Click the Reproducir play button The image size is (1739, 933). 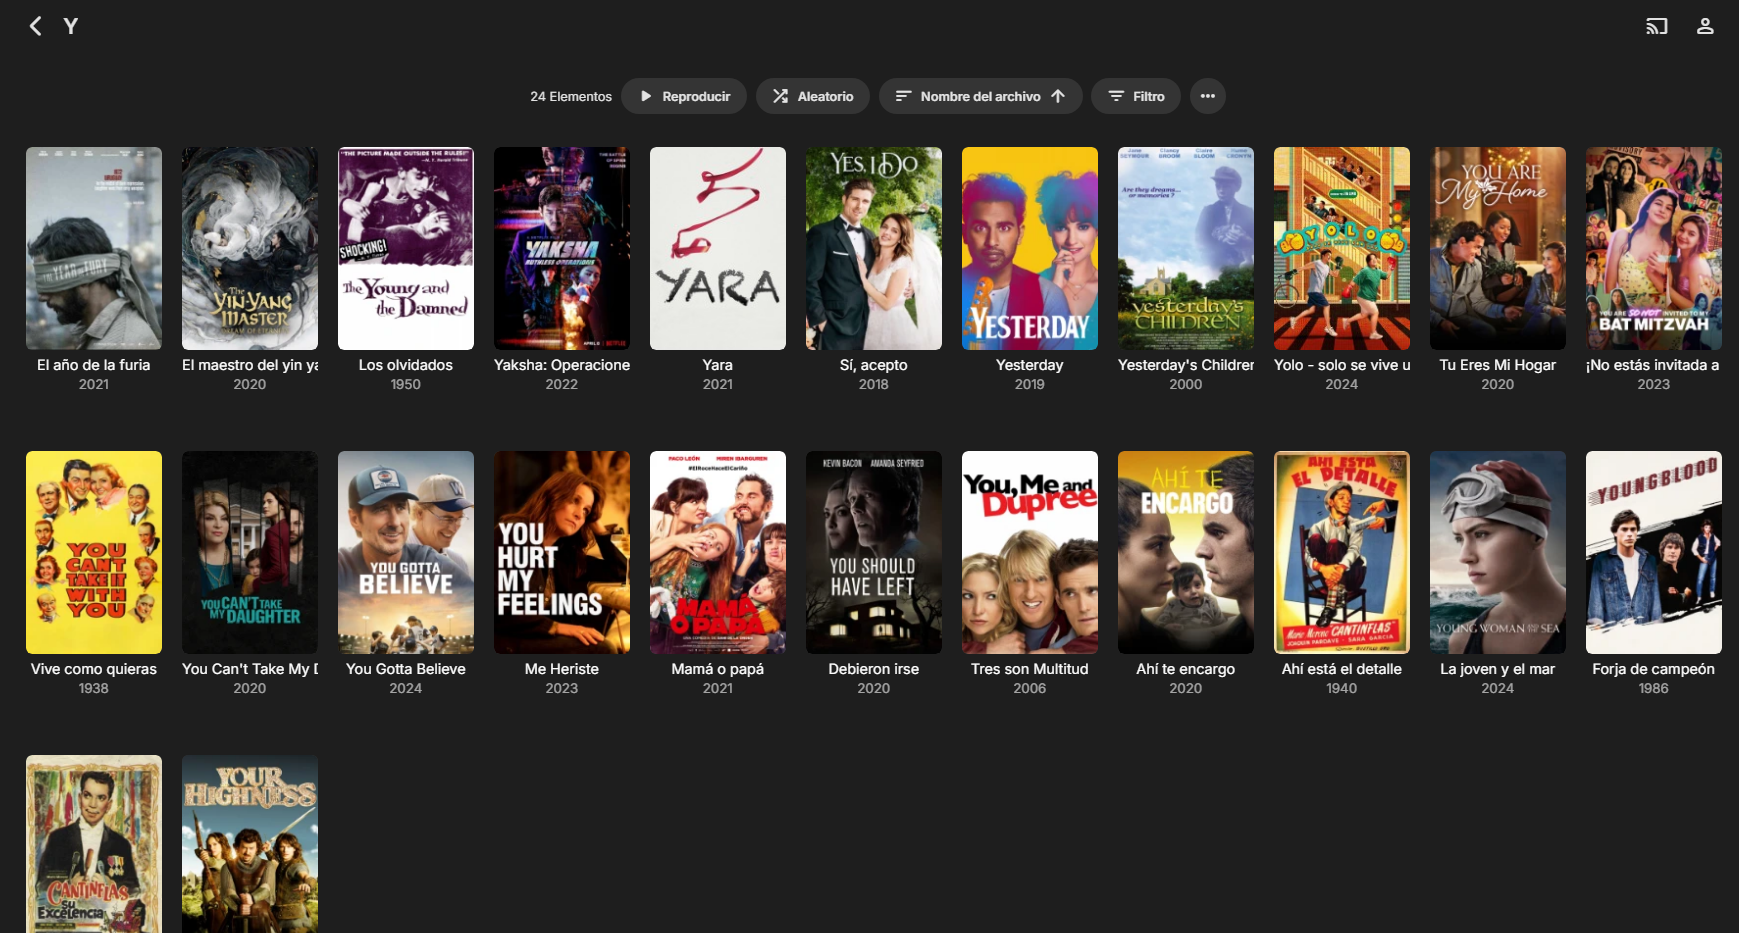point(684,96)
